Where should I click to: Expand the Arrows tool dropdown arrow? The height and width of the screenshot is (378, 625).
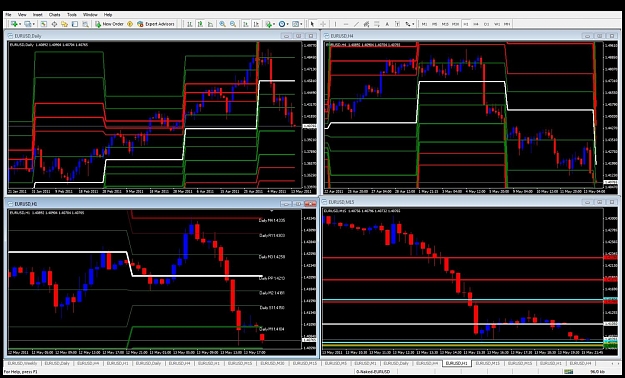click(x=413, y=24)
